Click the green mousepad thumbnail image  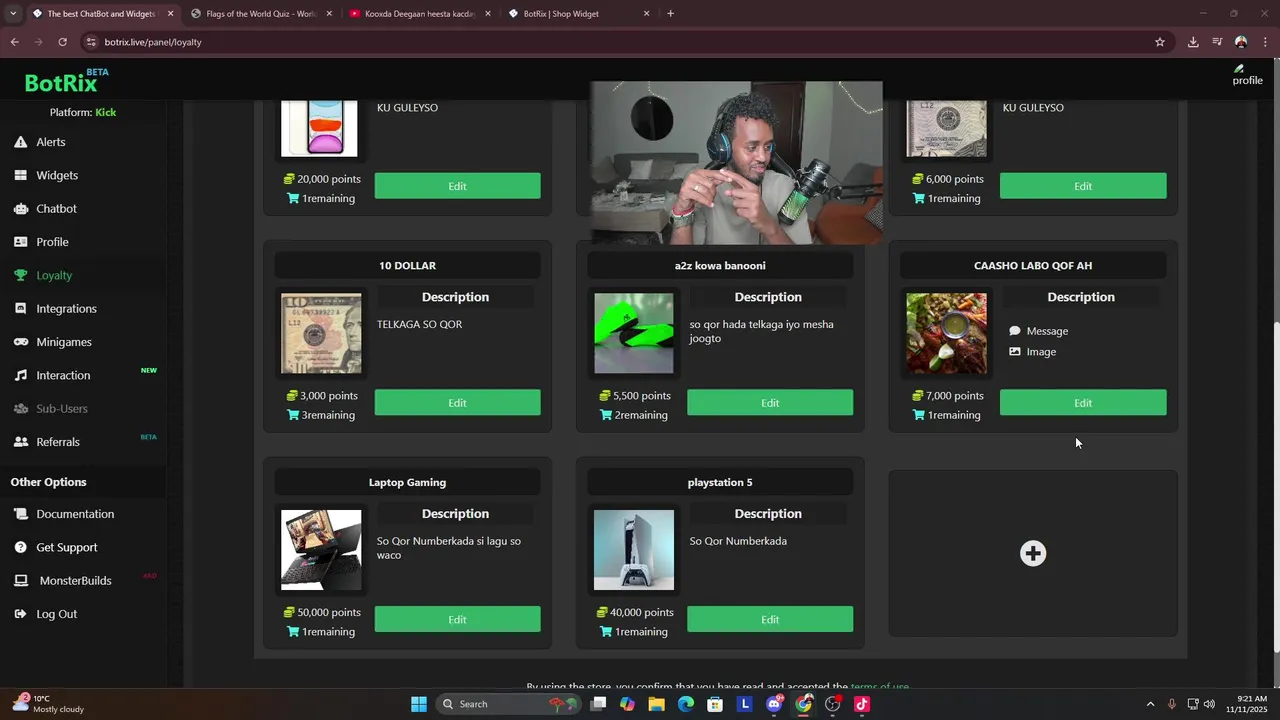634,333
